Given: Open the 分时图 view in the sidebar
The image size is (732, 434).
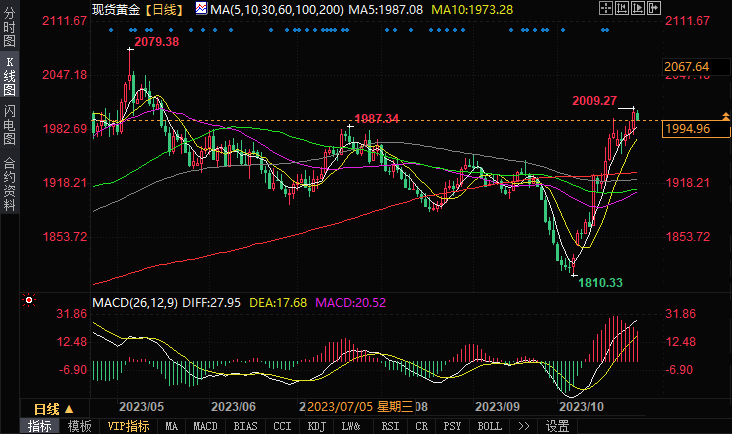Looking at the screenshot, I should click(9, 27).
